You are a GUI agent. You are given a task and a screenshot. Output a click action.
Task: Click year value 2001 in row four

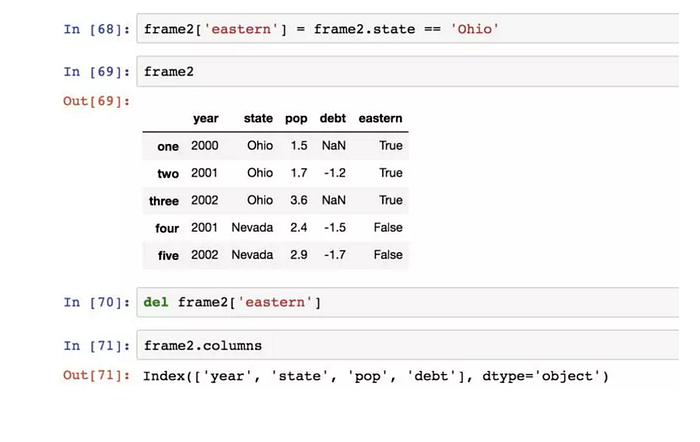pyautogui.click(x=204, y=227)
